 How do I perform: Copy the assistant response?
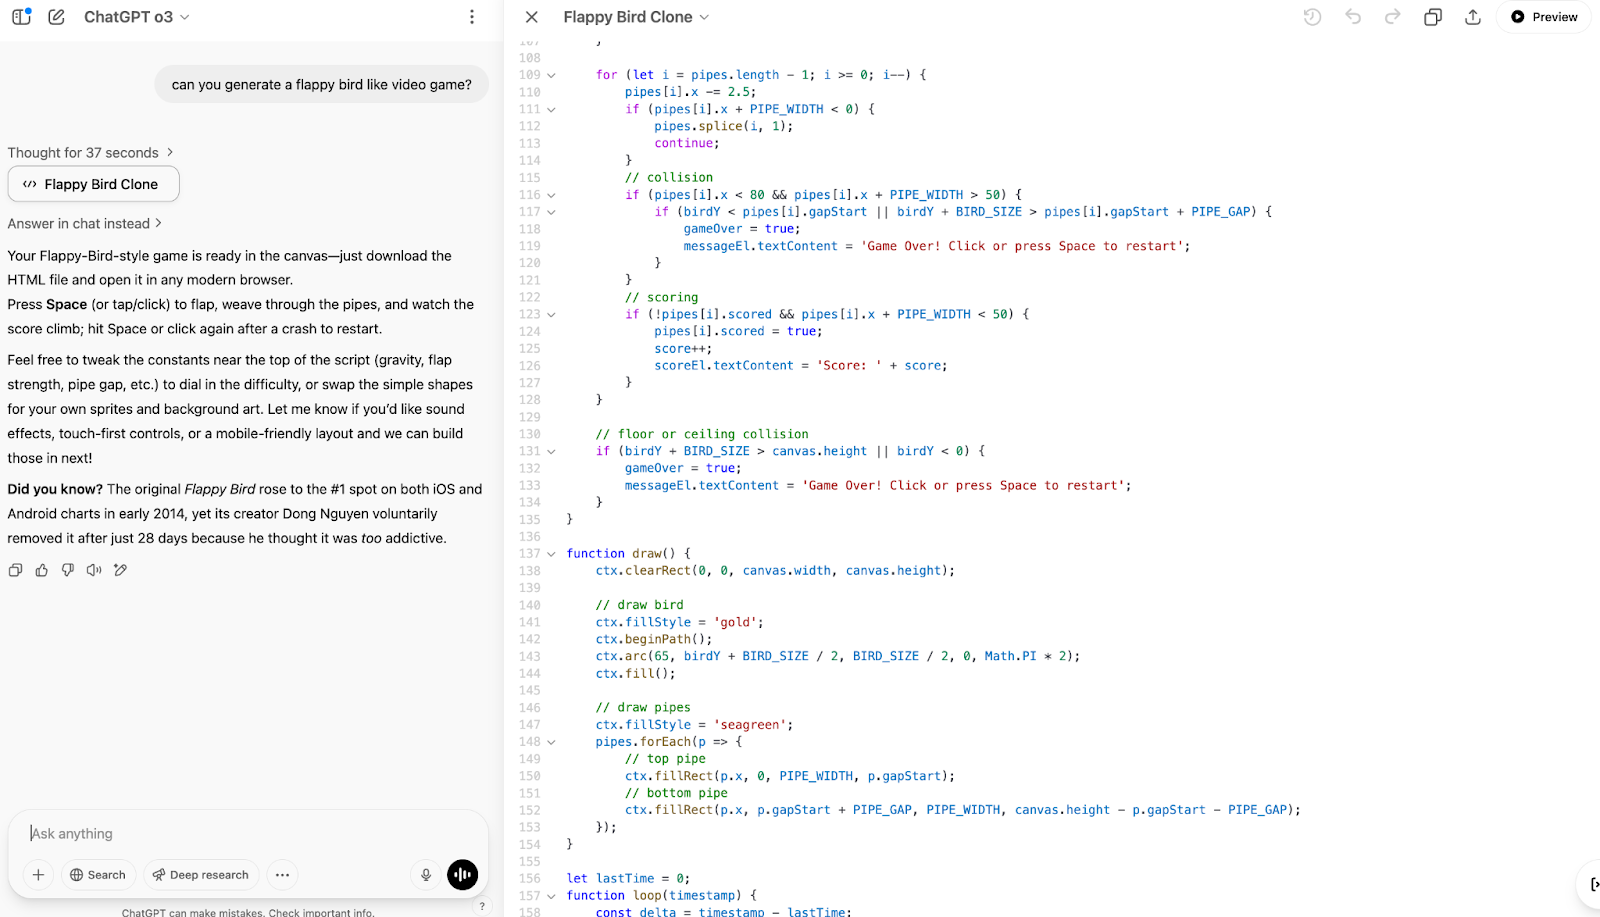click(x=15, y=570)
